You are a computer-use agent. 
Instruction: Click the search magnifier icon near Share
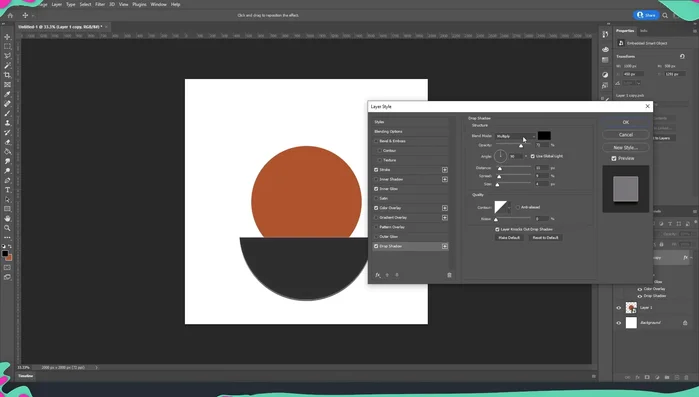pos(665,15)
